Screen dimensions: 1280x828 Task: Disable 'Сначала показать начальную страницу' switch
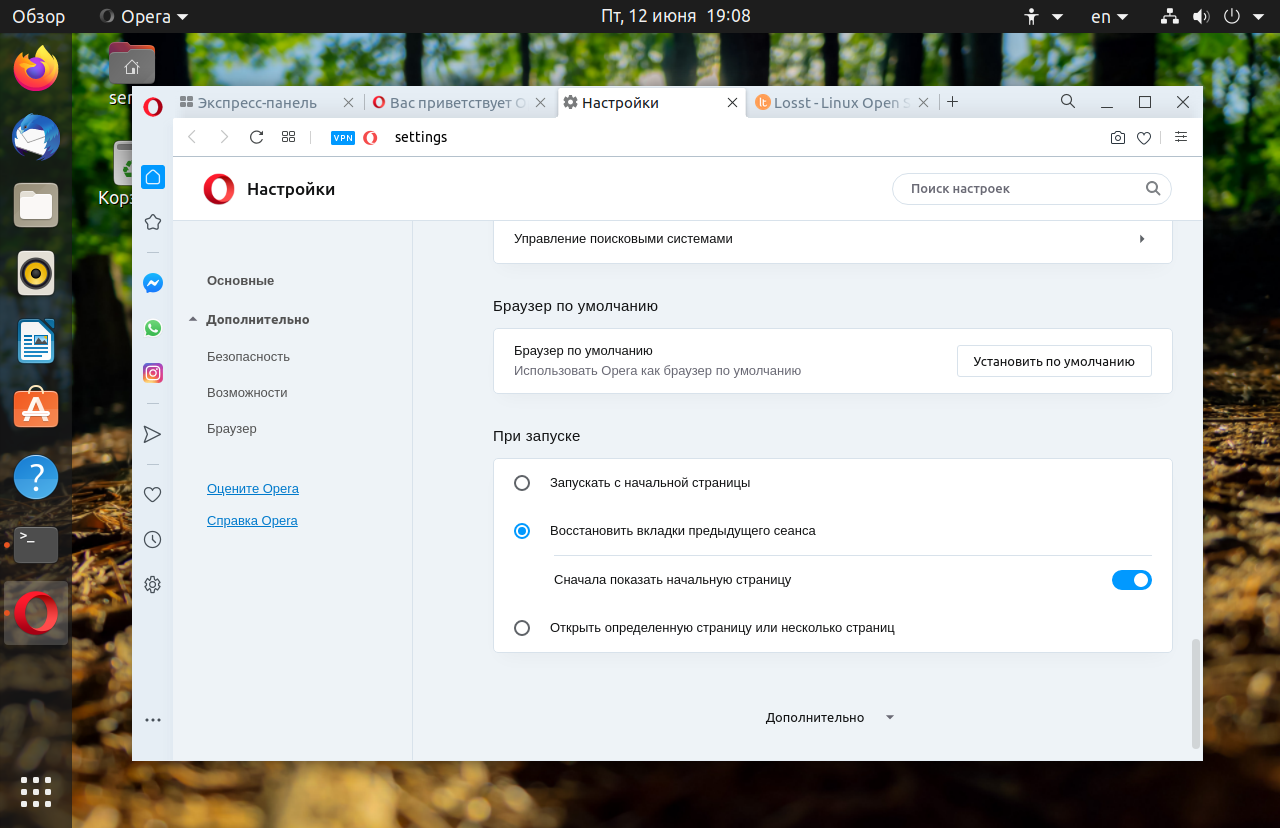(1131, 580)
